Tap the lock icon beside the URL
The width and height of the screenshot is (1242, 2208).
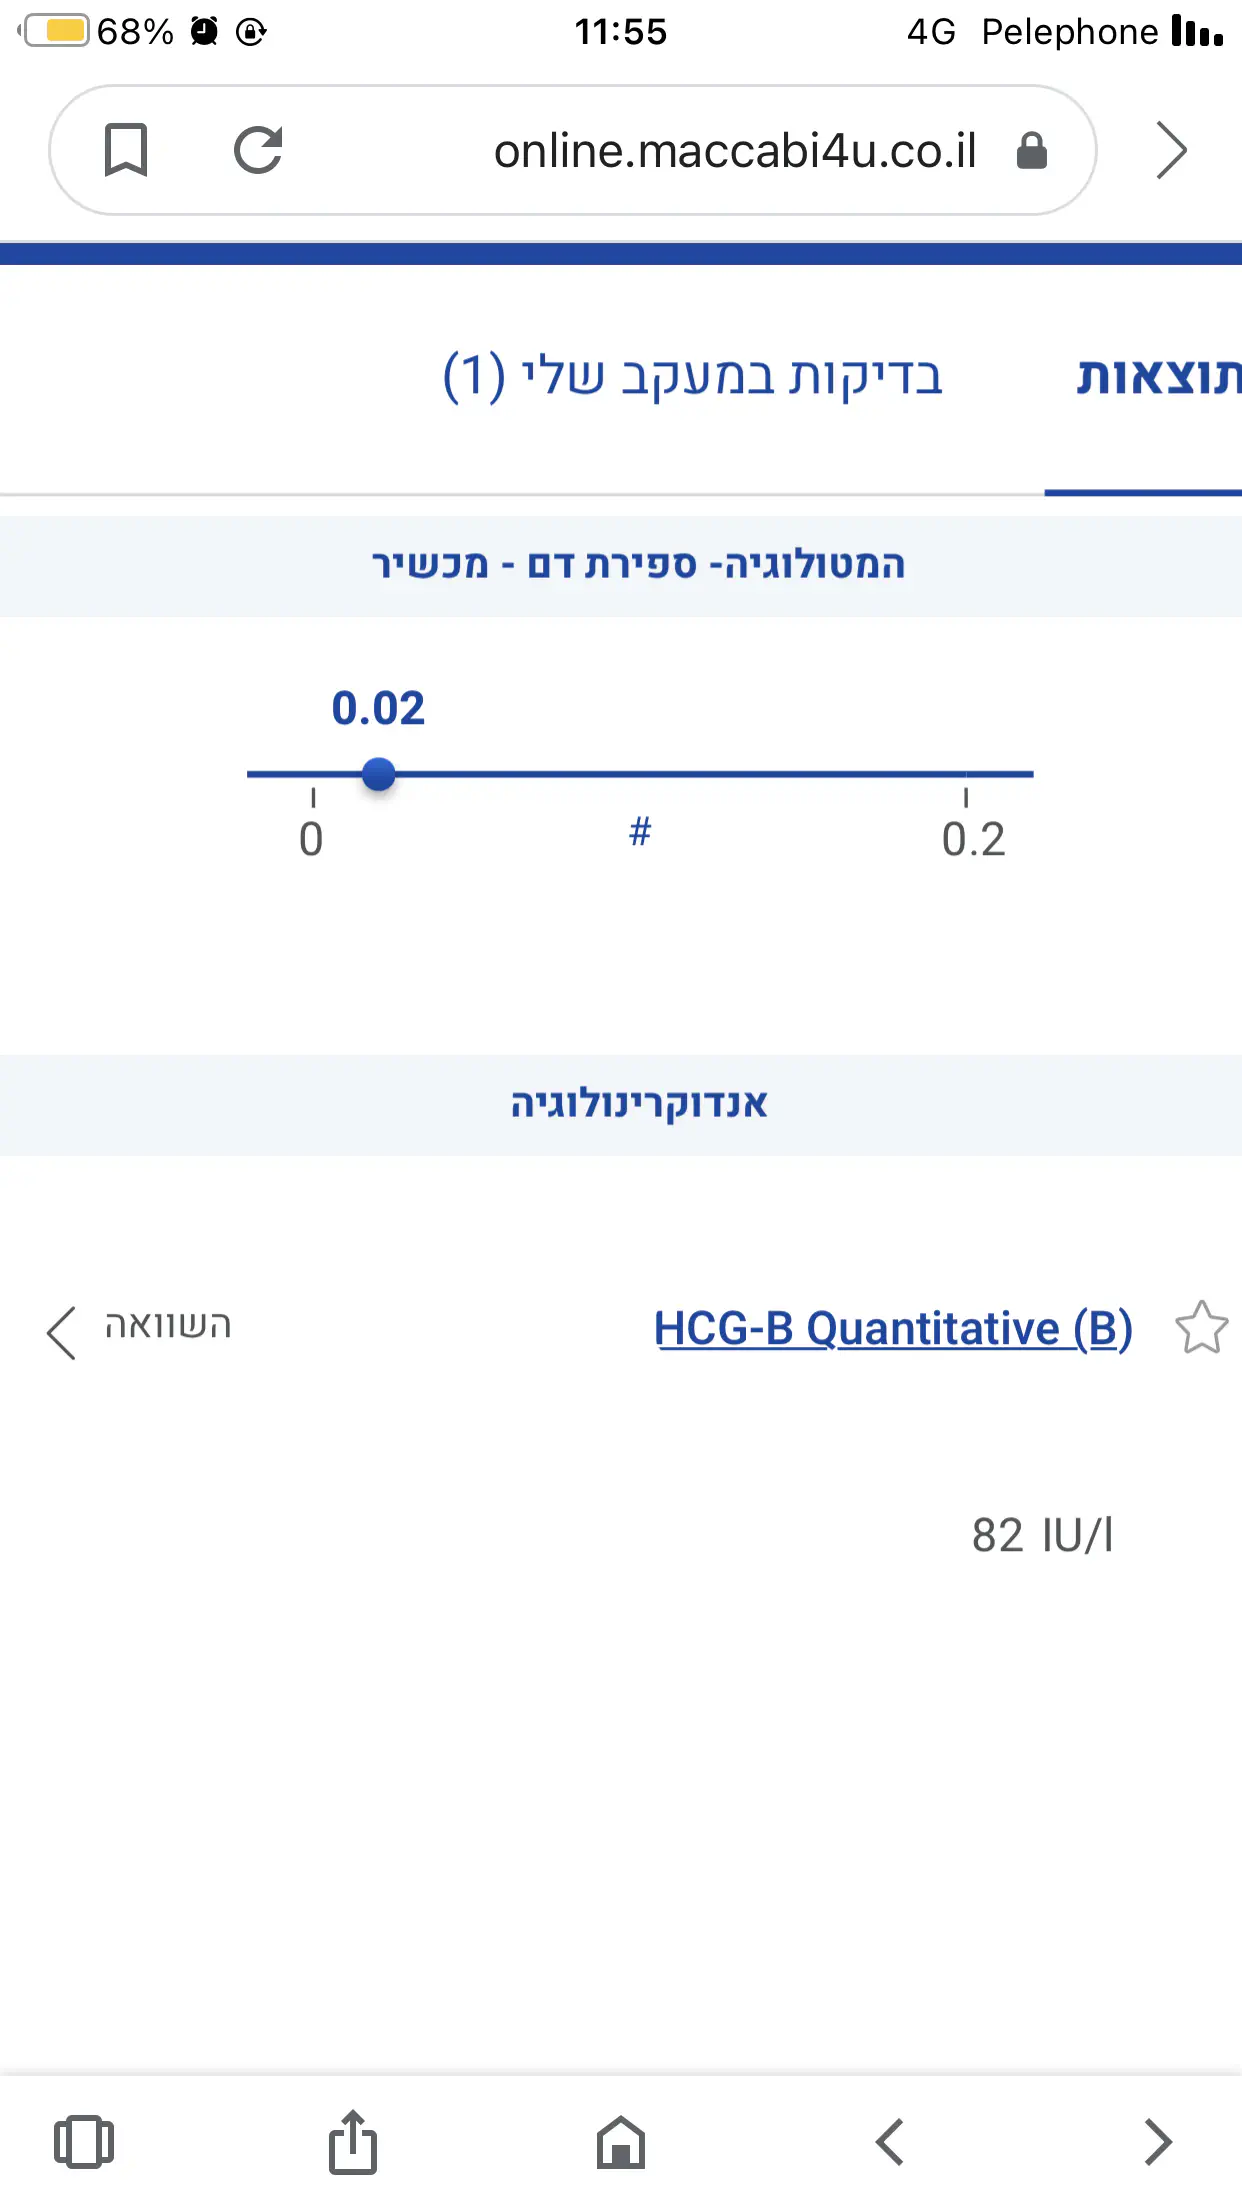tap(1031, 151)
